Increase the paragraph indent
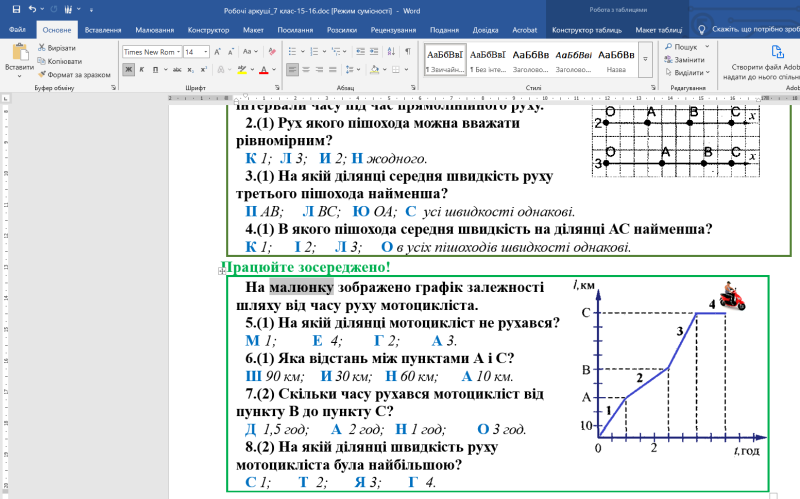Image resolution: width=800 pixels, height=499 pixels. click(x=374, y=52)
